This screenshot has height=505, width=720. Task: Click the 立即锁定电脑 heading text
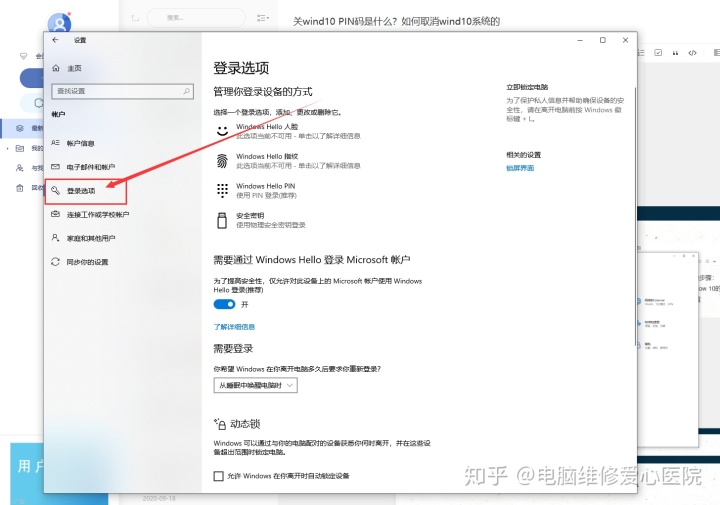527,87
